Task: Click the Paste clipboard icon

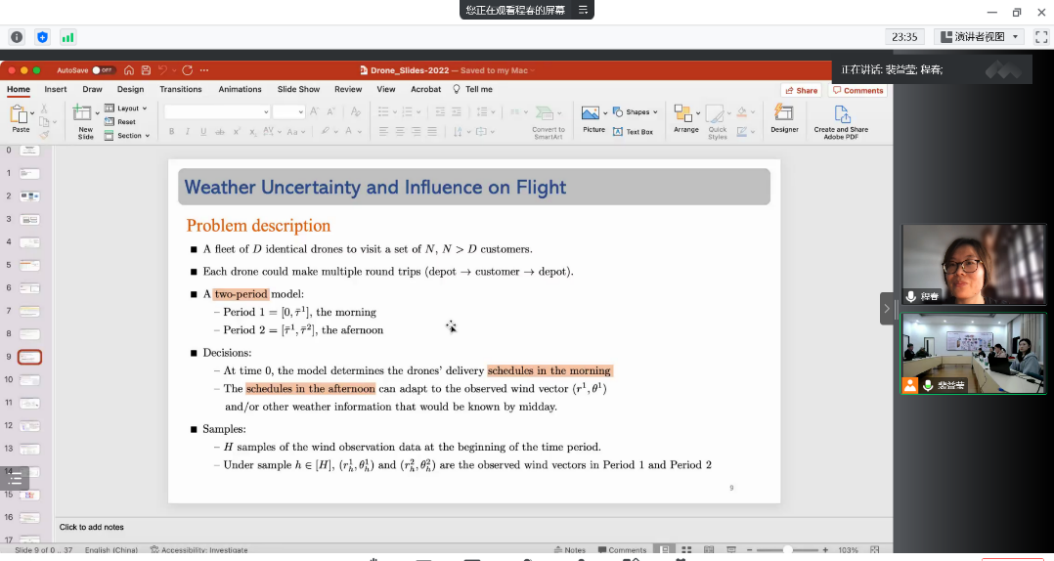Action: point(20,116)
